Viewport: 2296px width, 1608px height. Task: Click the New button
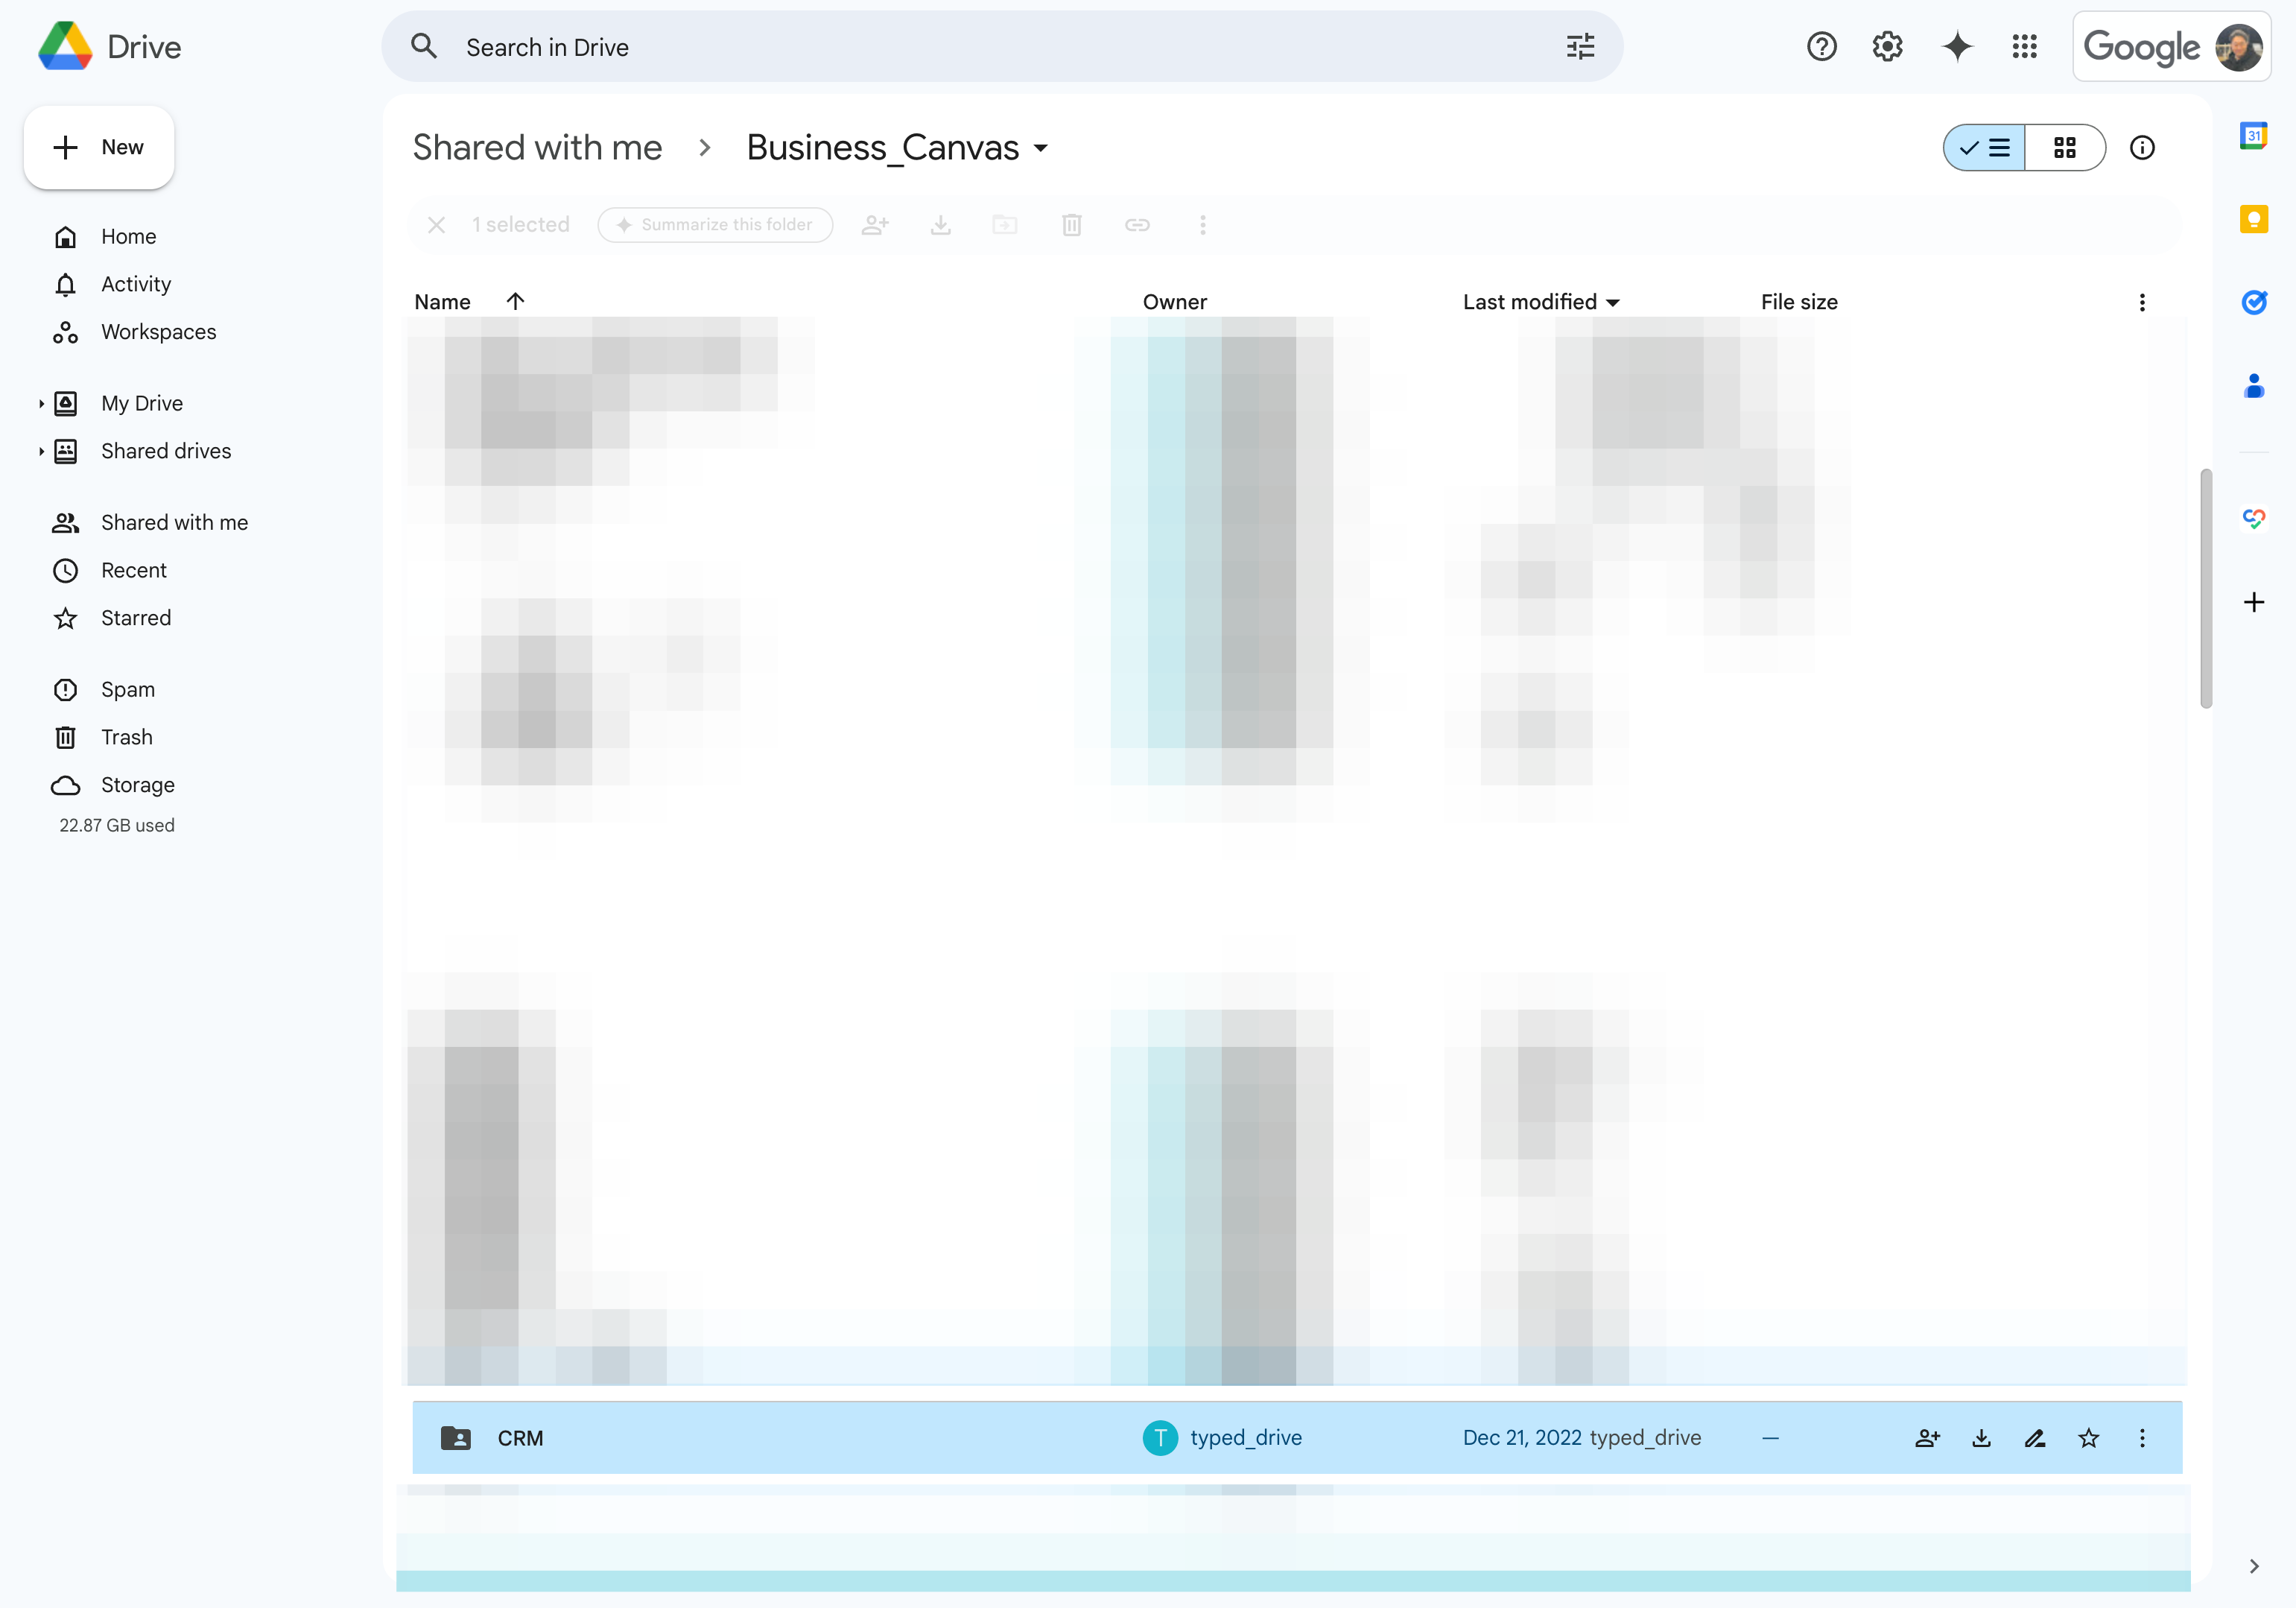[x=99, y=147]
